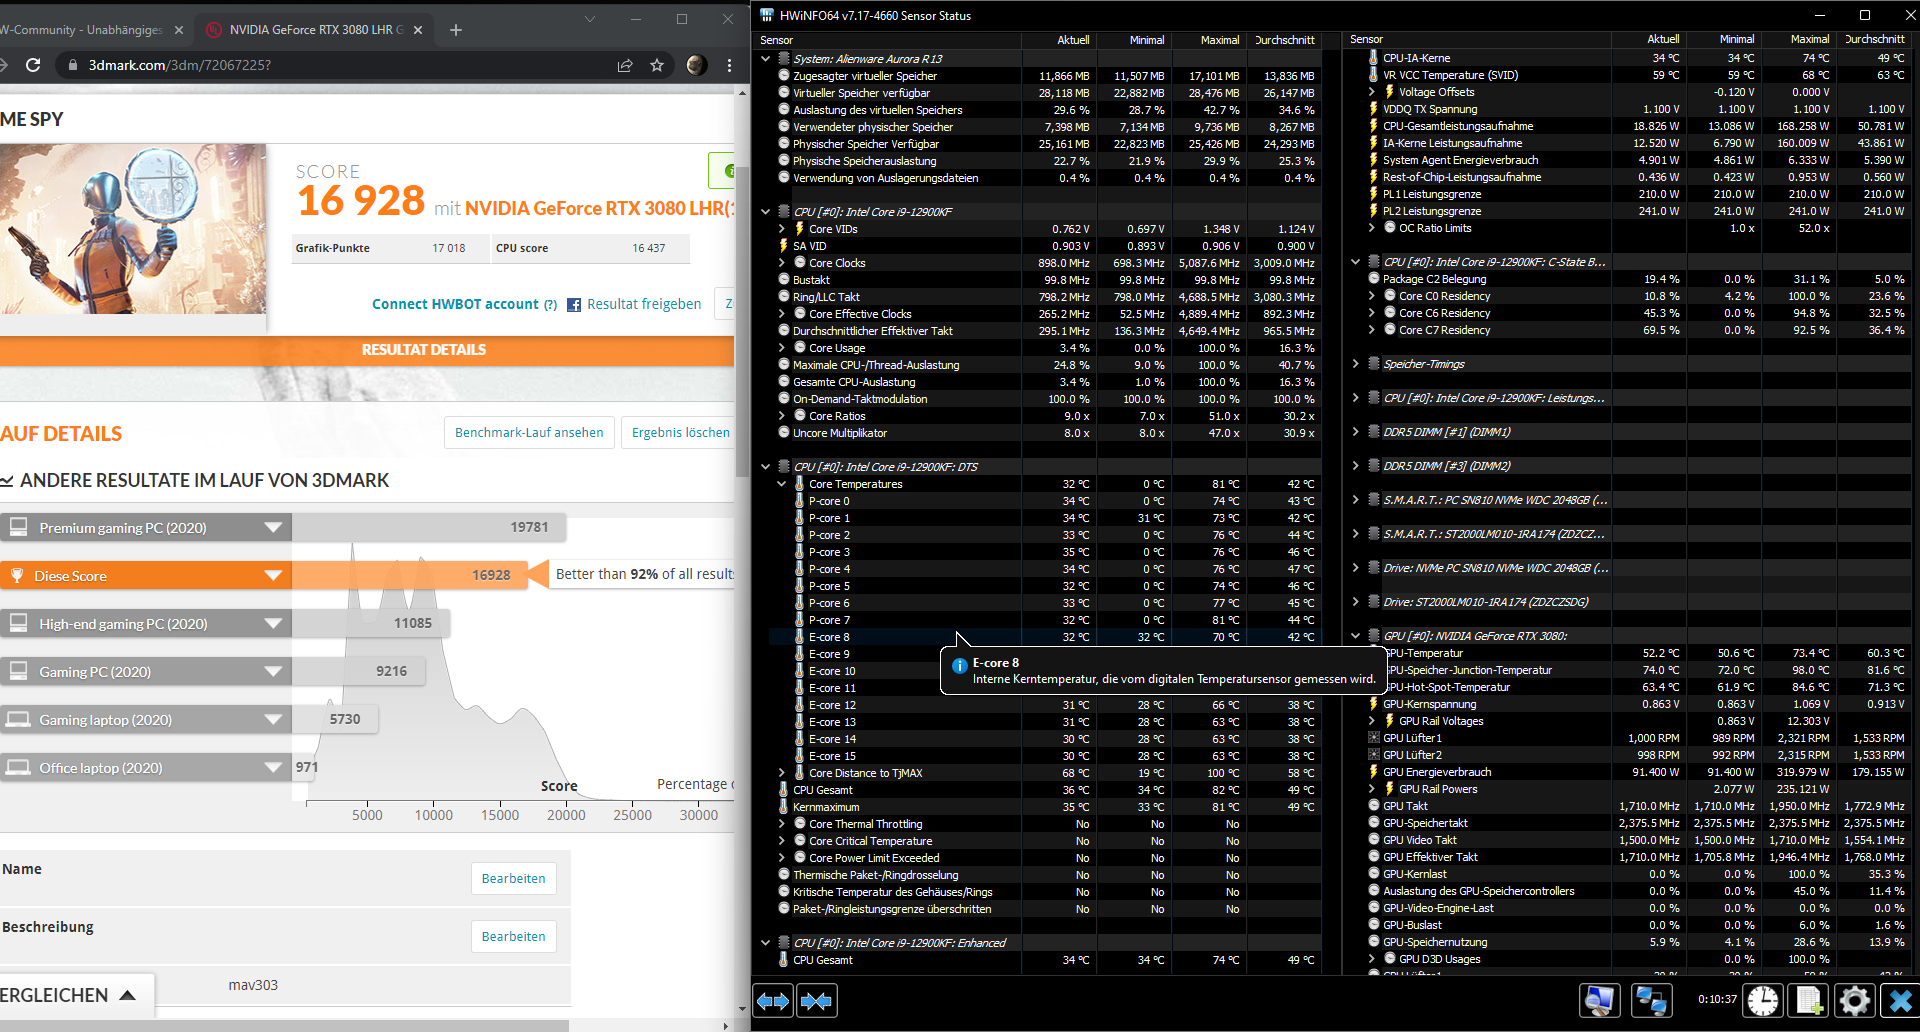
Task: Click the blue X close sensors icon
Action: click(x=1900, y=1000)
